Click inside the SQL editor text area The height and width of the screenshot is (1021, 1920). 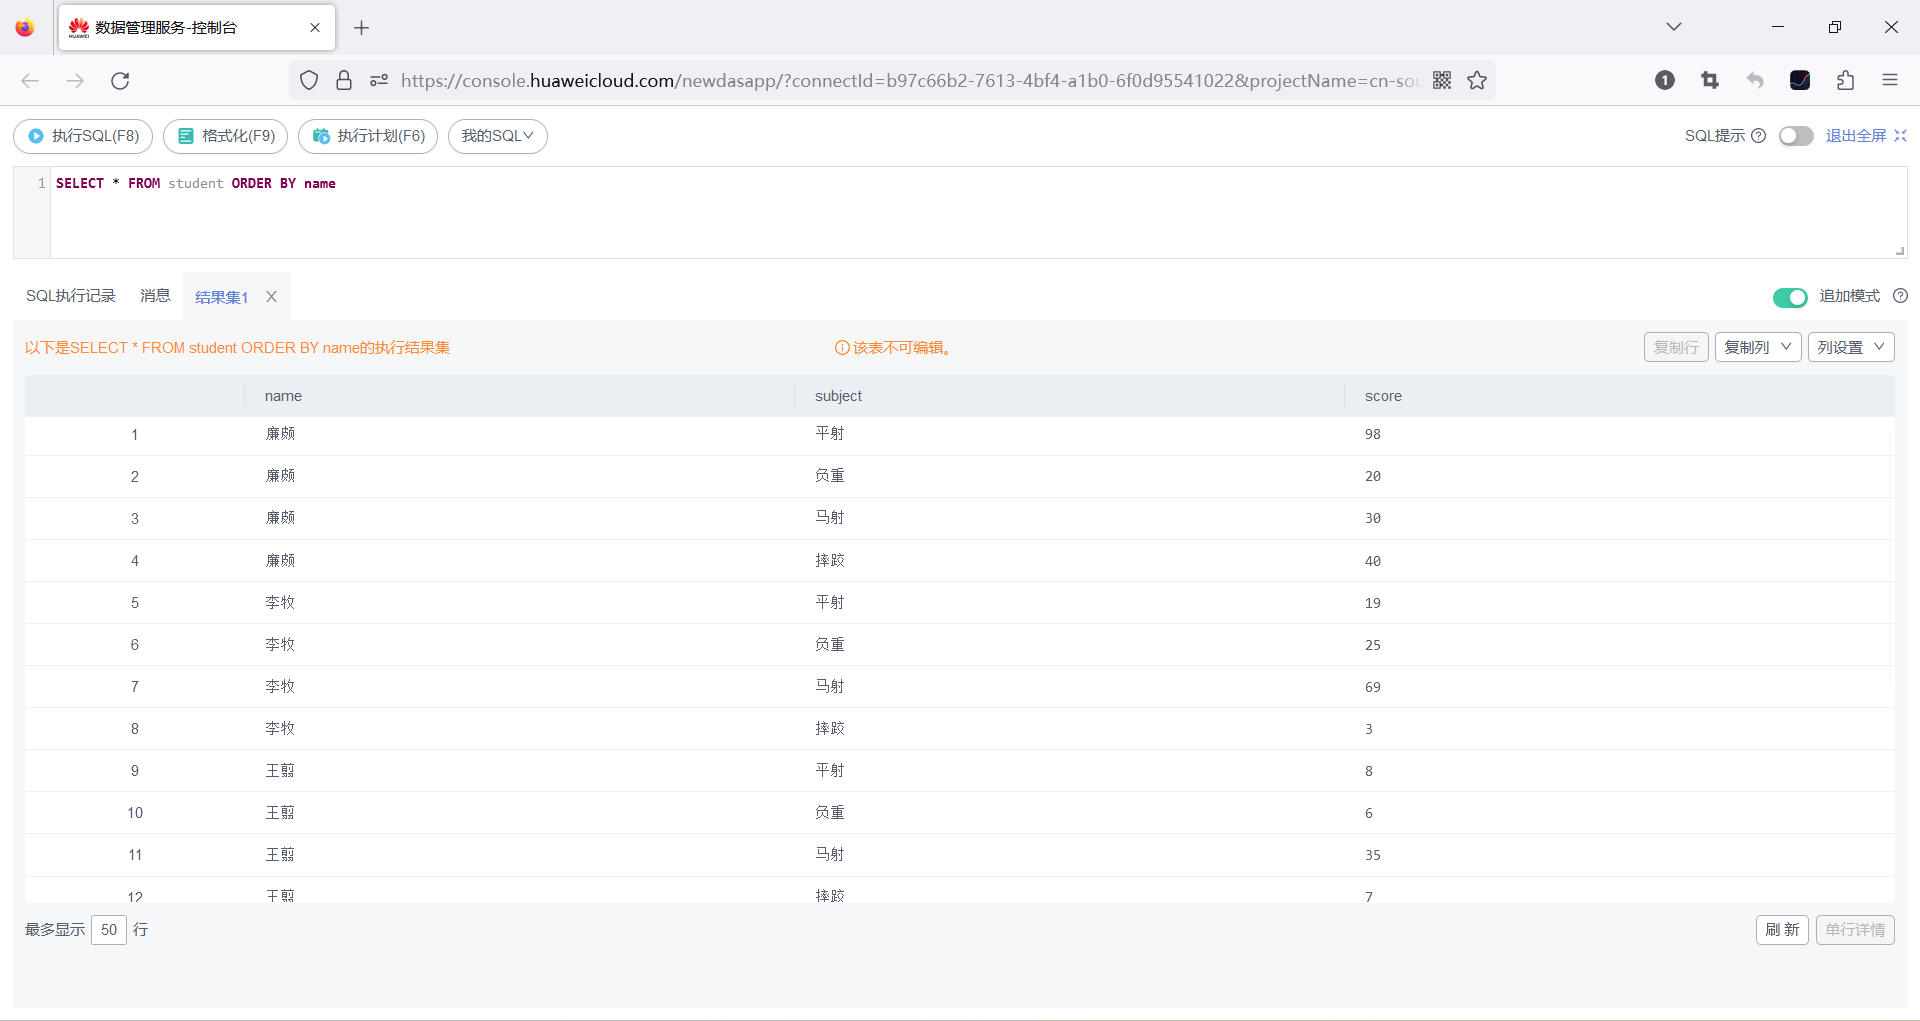point(978,213)
